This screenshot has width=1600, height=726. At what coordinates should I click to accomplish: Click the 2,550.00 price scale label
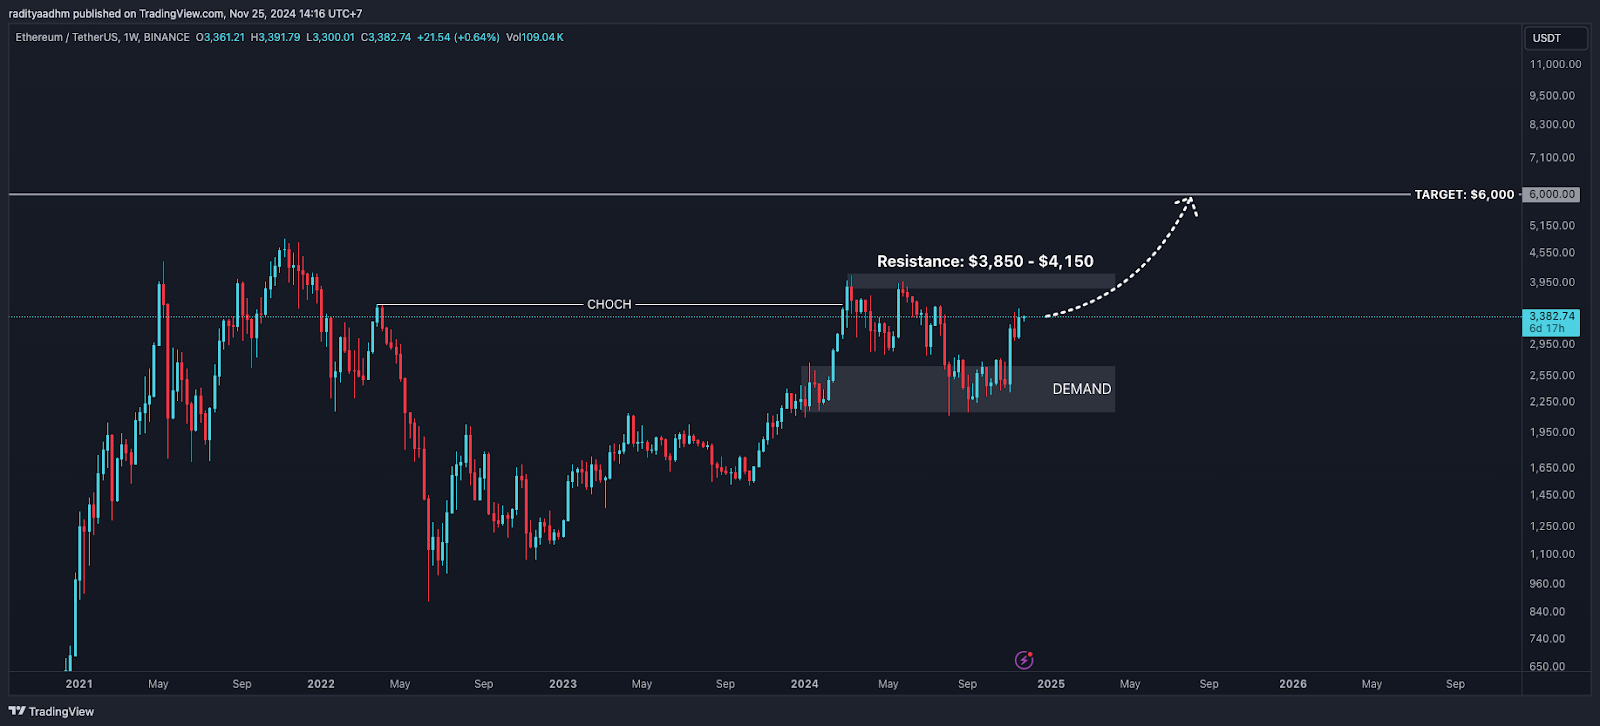pos(1552,376)
